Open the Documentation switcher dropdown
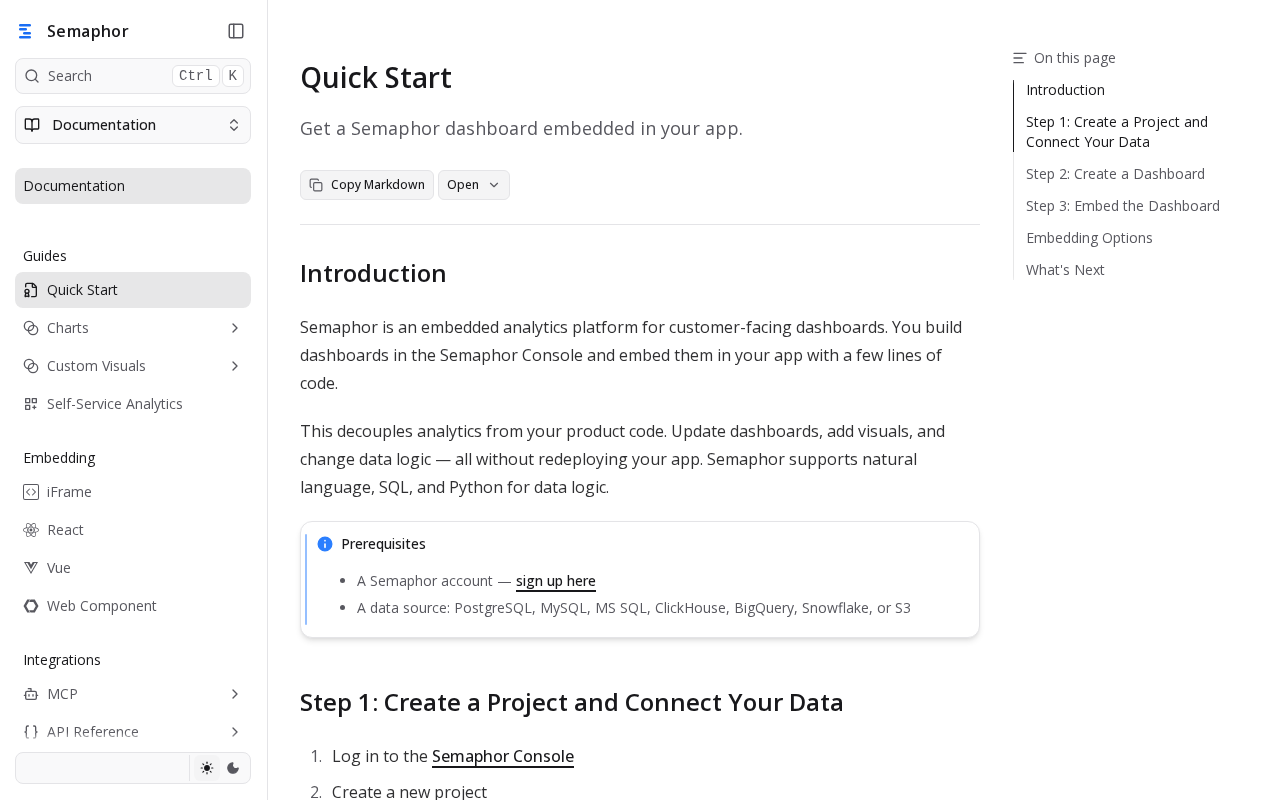 (133, 125)
